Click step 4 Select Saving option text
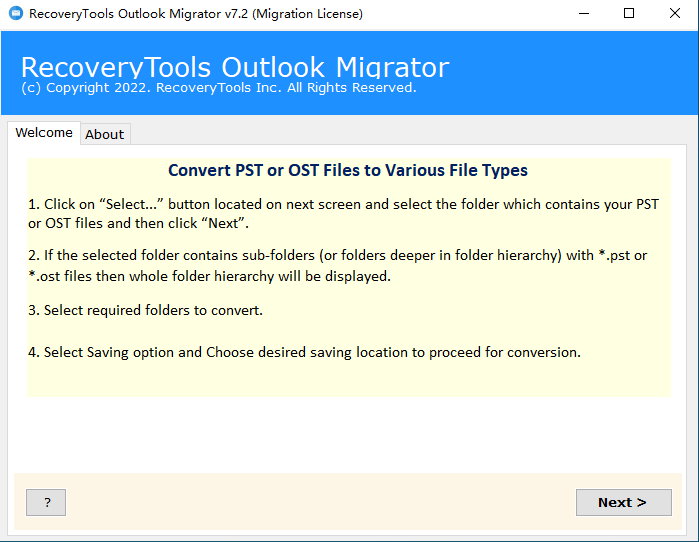The width and height of the screenshot is (699, 542). point(304,352)
